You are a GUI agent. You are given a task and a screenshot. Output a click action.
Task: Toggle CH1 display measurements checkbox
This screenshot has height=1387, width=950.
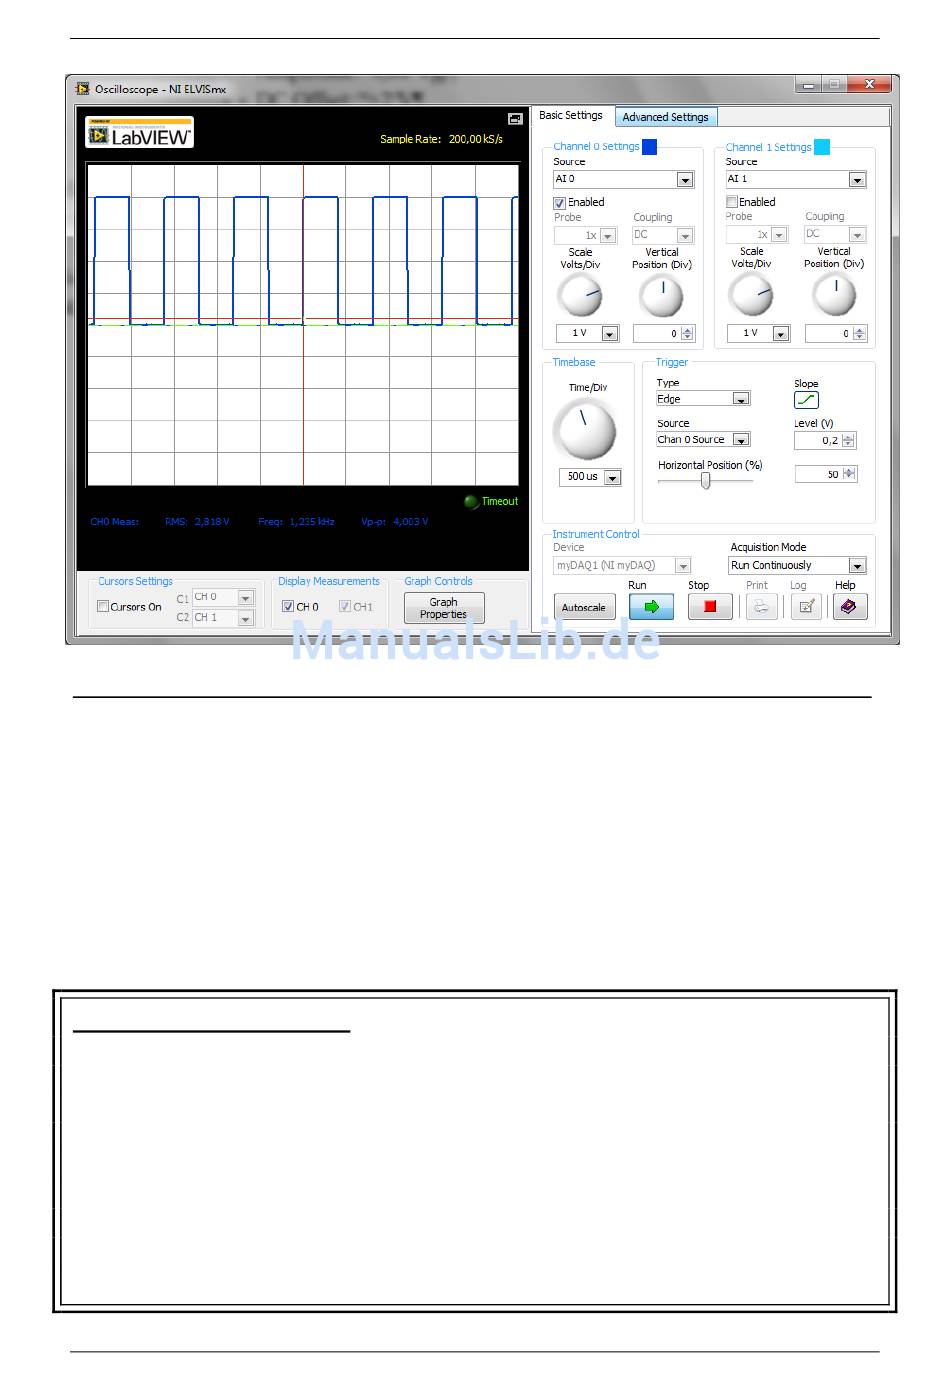click(x=345, y=606)
